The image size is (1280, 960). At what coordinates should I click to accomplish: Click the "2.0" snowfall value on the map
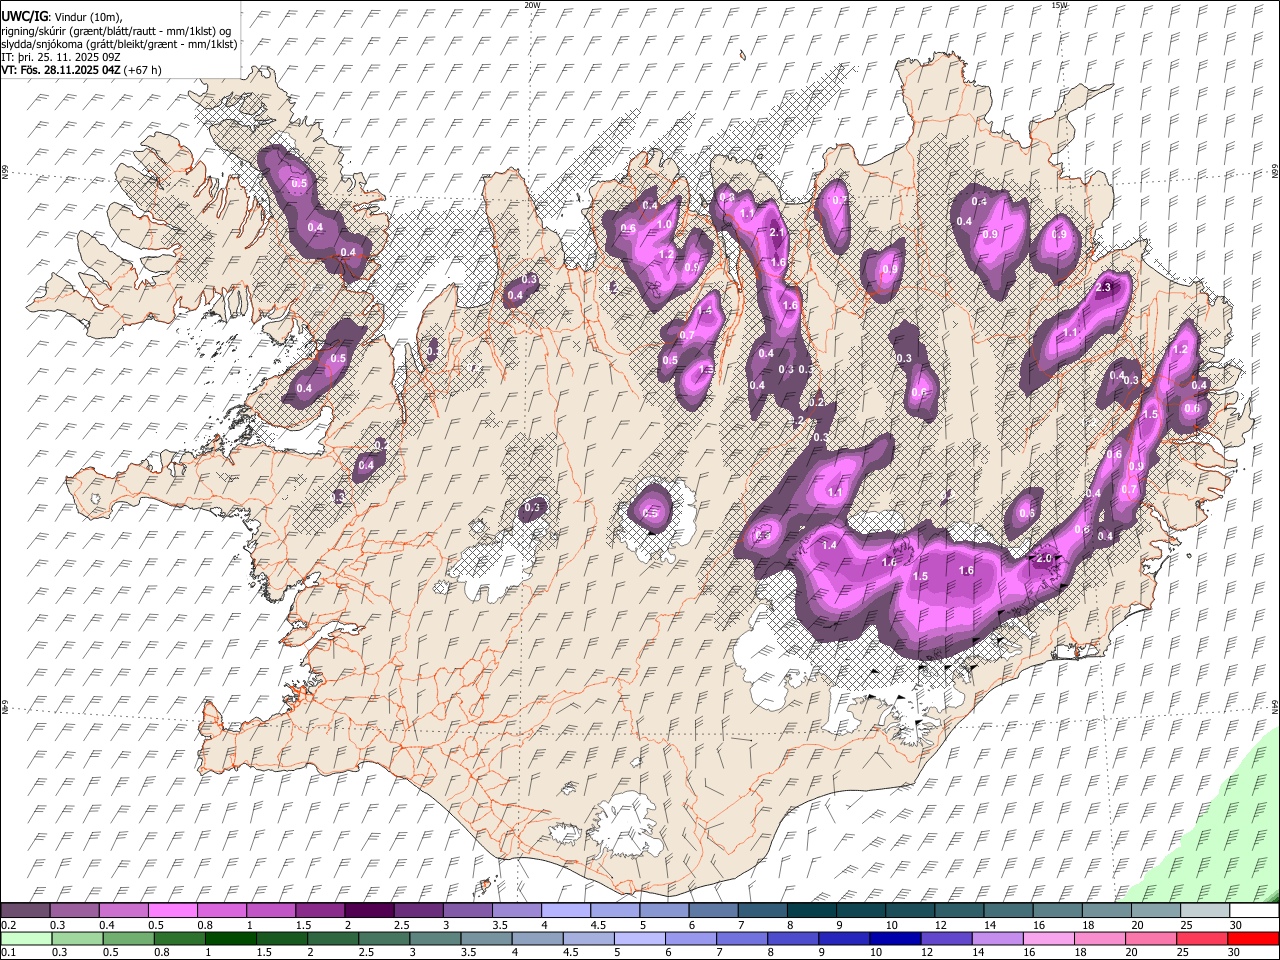tap(1044, 558)
